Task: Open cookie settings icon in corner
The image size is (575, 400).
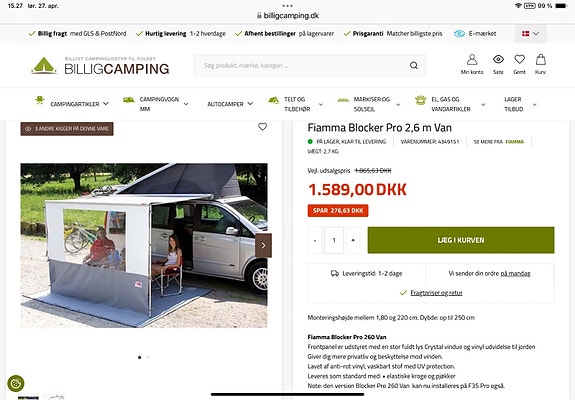Action: pos(15,384)
